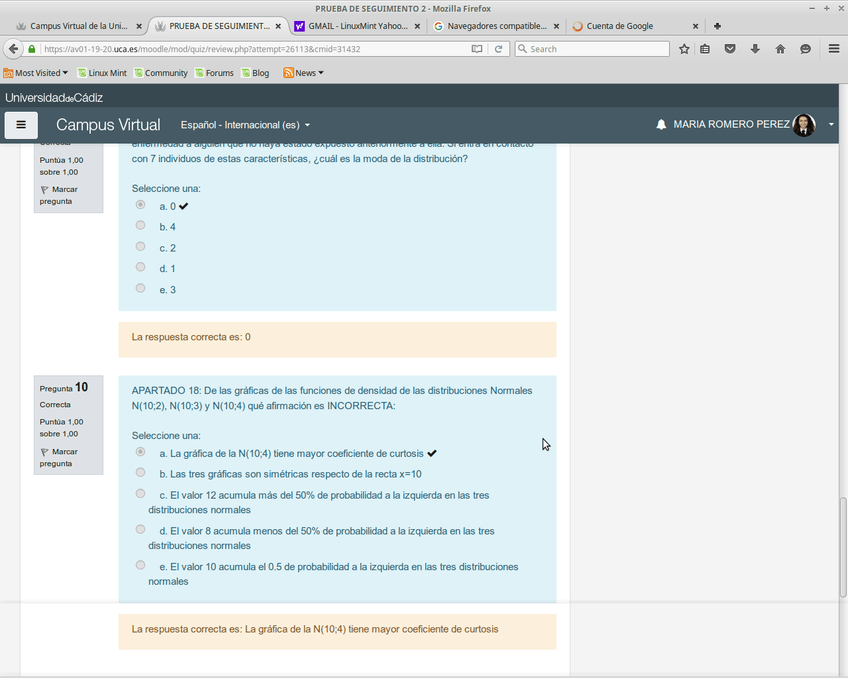The width and height of the screenshot is (848, 678).
Task: Expand the Español - Internacional language dropdown
Action: pos(245,125)
